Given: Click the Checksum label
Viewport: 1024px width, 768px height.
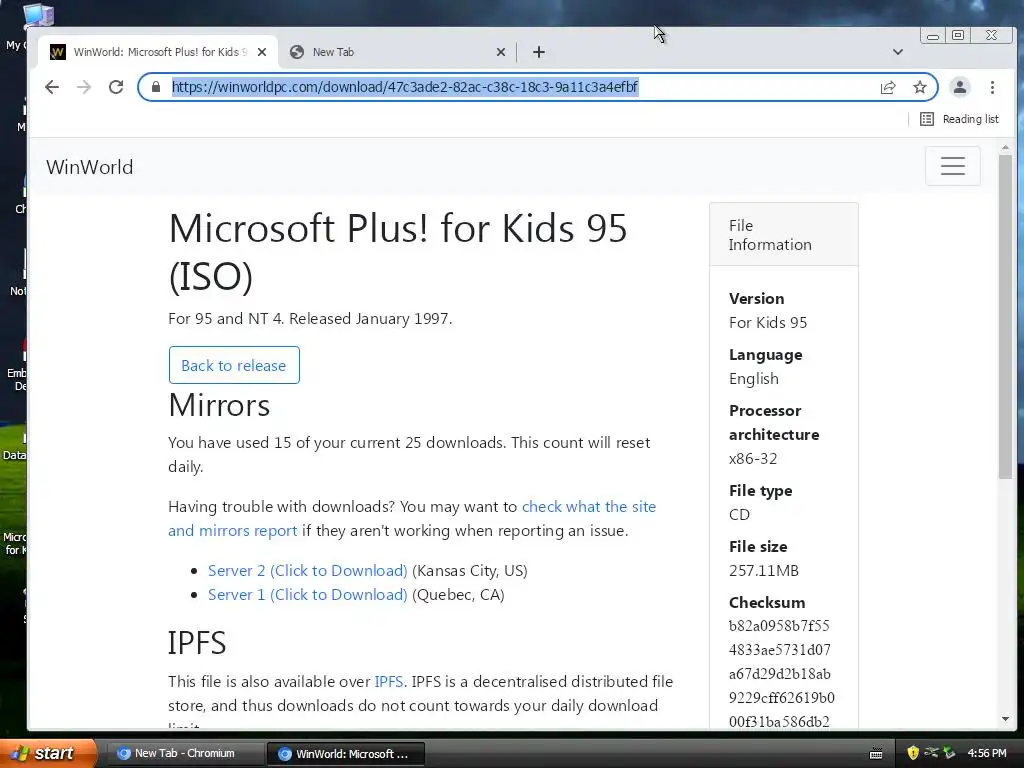Looking at the screenshot, I should coord(767,602).
